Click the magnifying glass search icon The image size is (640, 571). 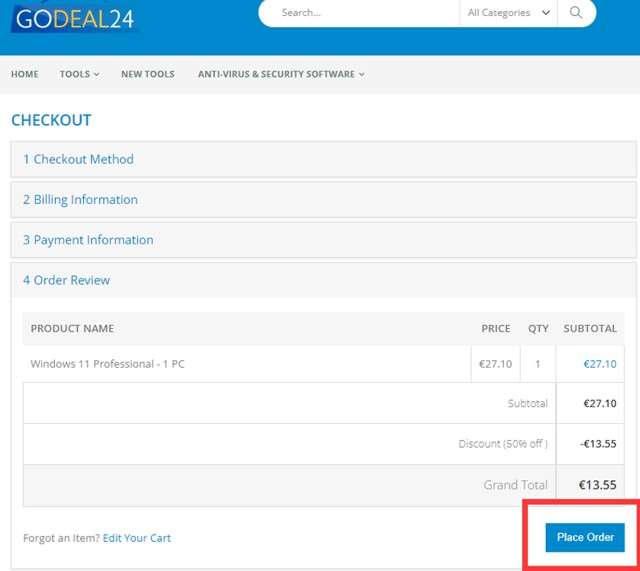coord(576,13)
